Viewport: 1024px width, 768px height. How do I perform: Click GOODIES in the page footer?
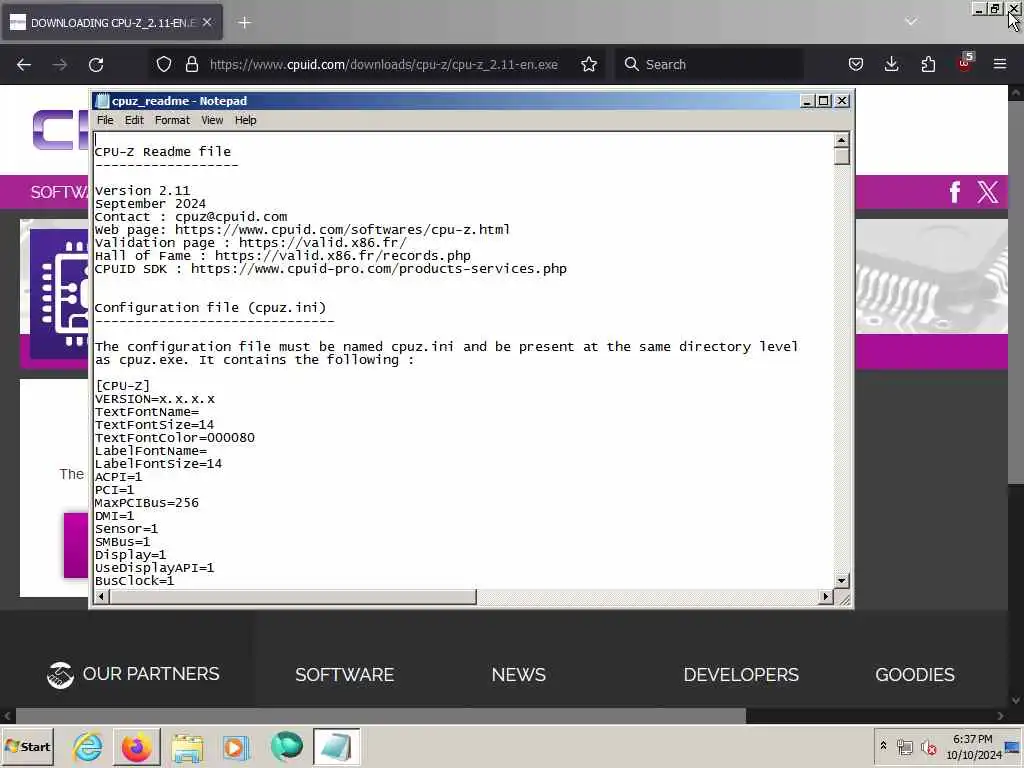pyautogui.click(x=914, y=675)
